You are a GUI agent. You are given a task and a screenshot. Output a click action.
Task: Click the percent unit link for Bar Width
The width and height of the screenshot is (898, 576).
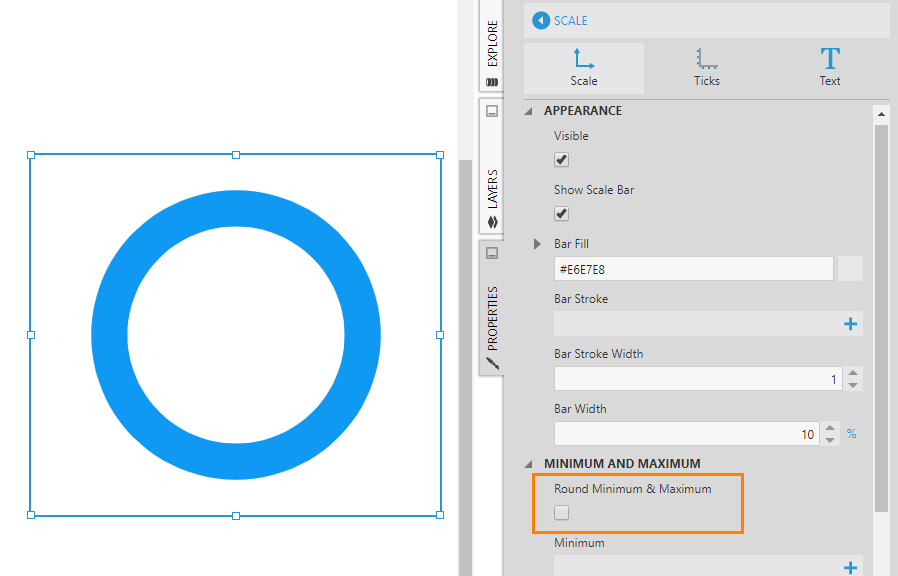tap(852, 434)
